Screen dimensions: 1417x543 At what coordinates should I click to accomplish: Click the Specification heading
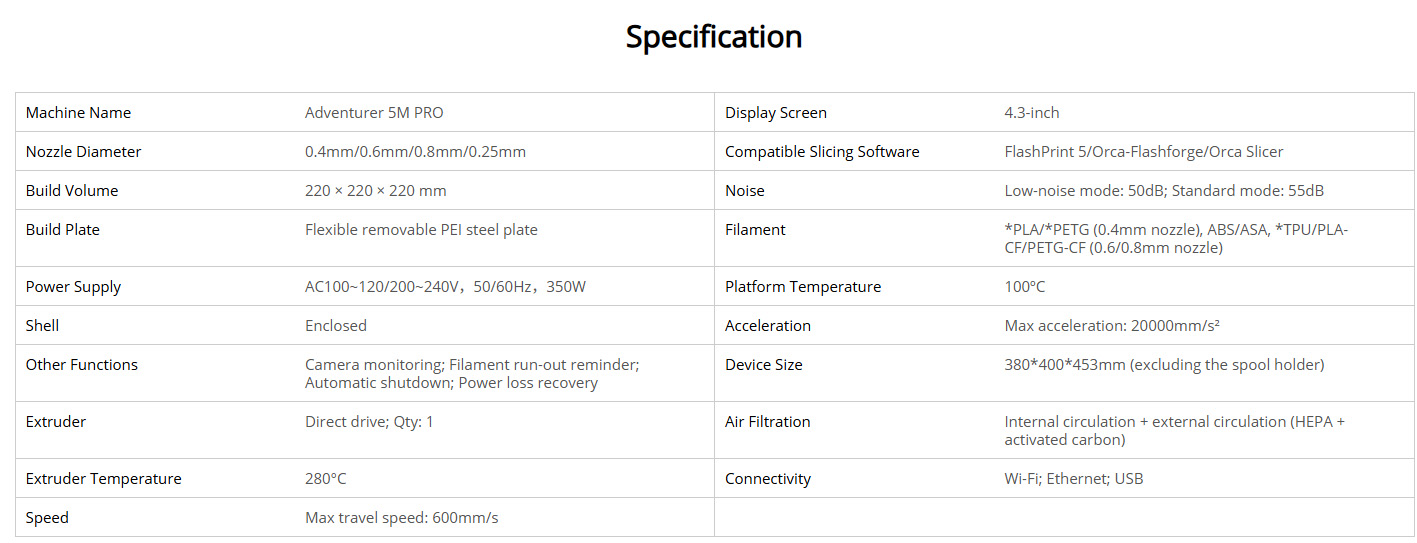click(713, 37)
